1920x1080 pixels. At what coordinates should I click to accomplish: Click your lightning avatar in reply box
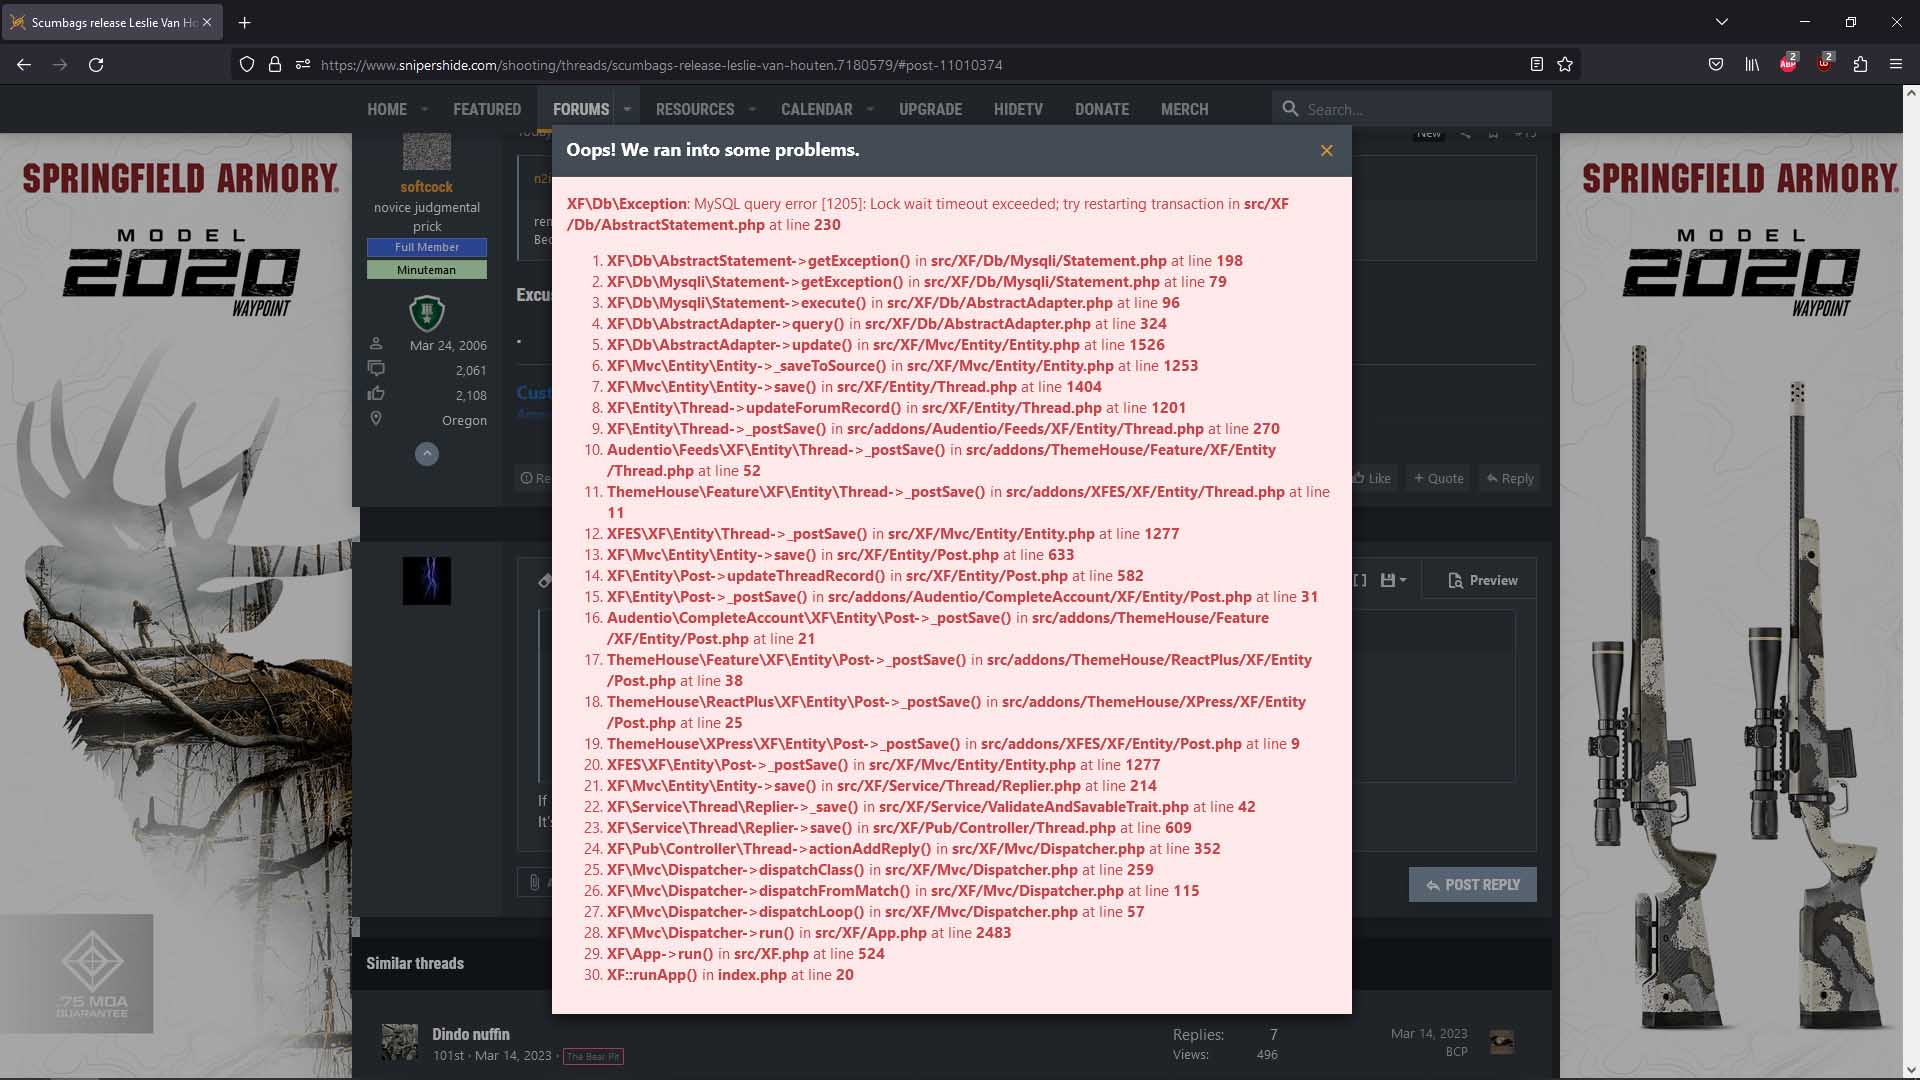[x=427, y=581]
